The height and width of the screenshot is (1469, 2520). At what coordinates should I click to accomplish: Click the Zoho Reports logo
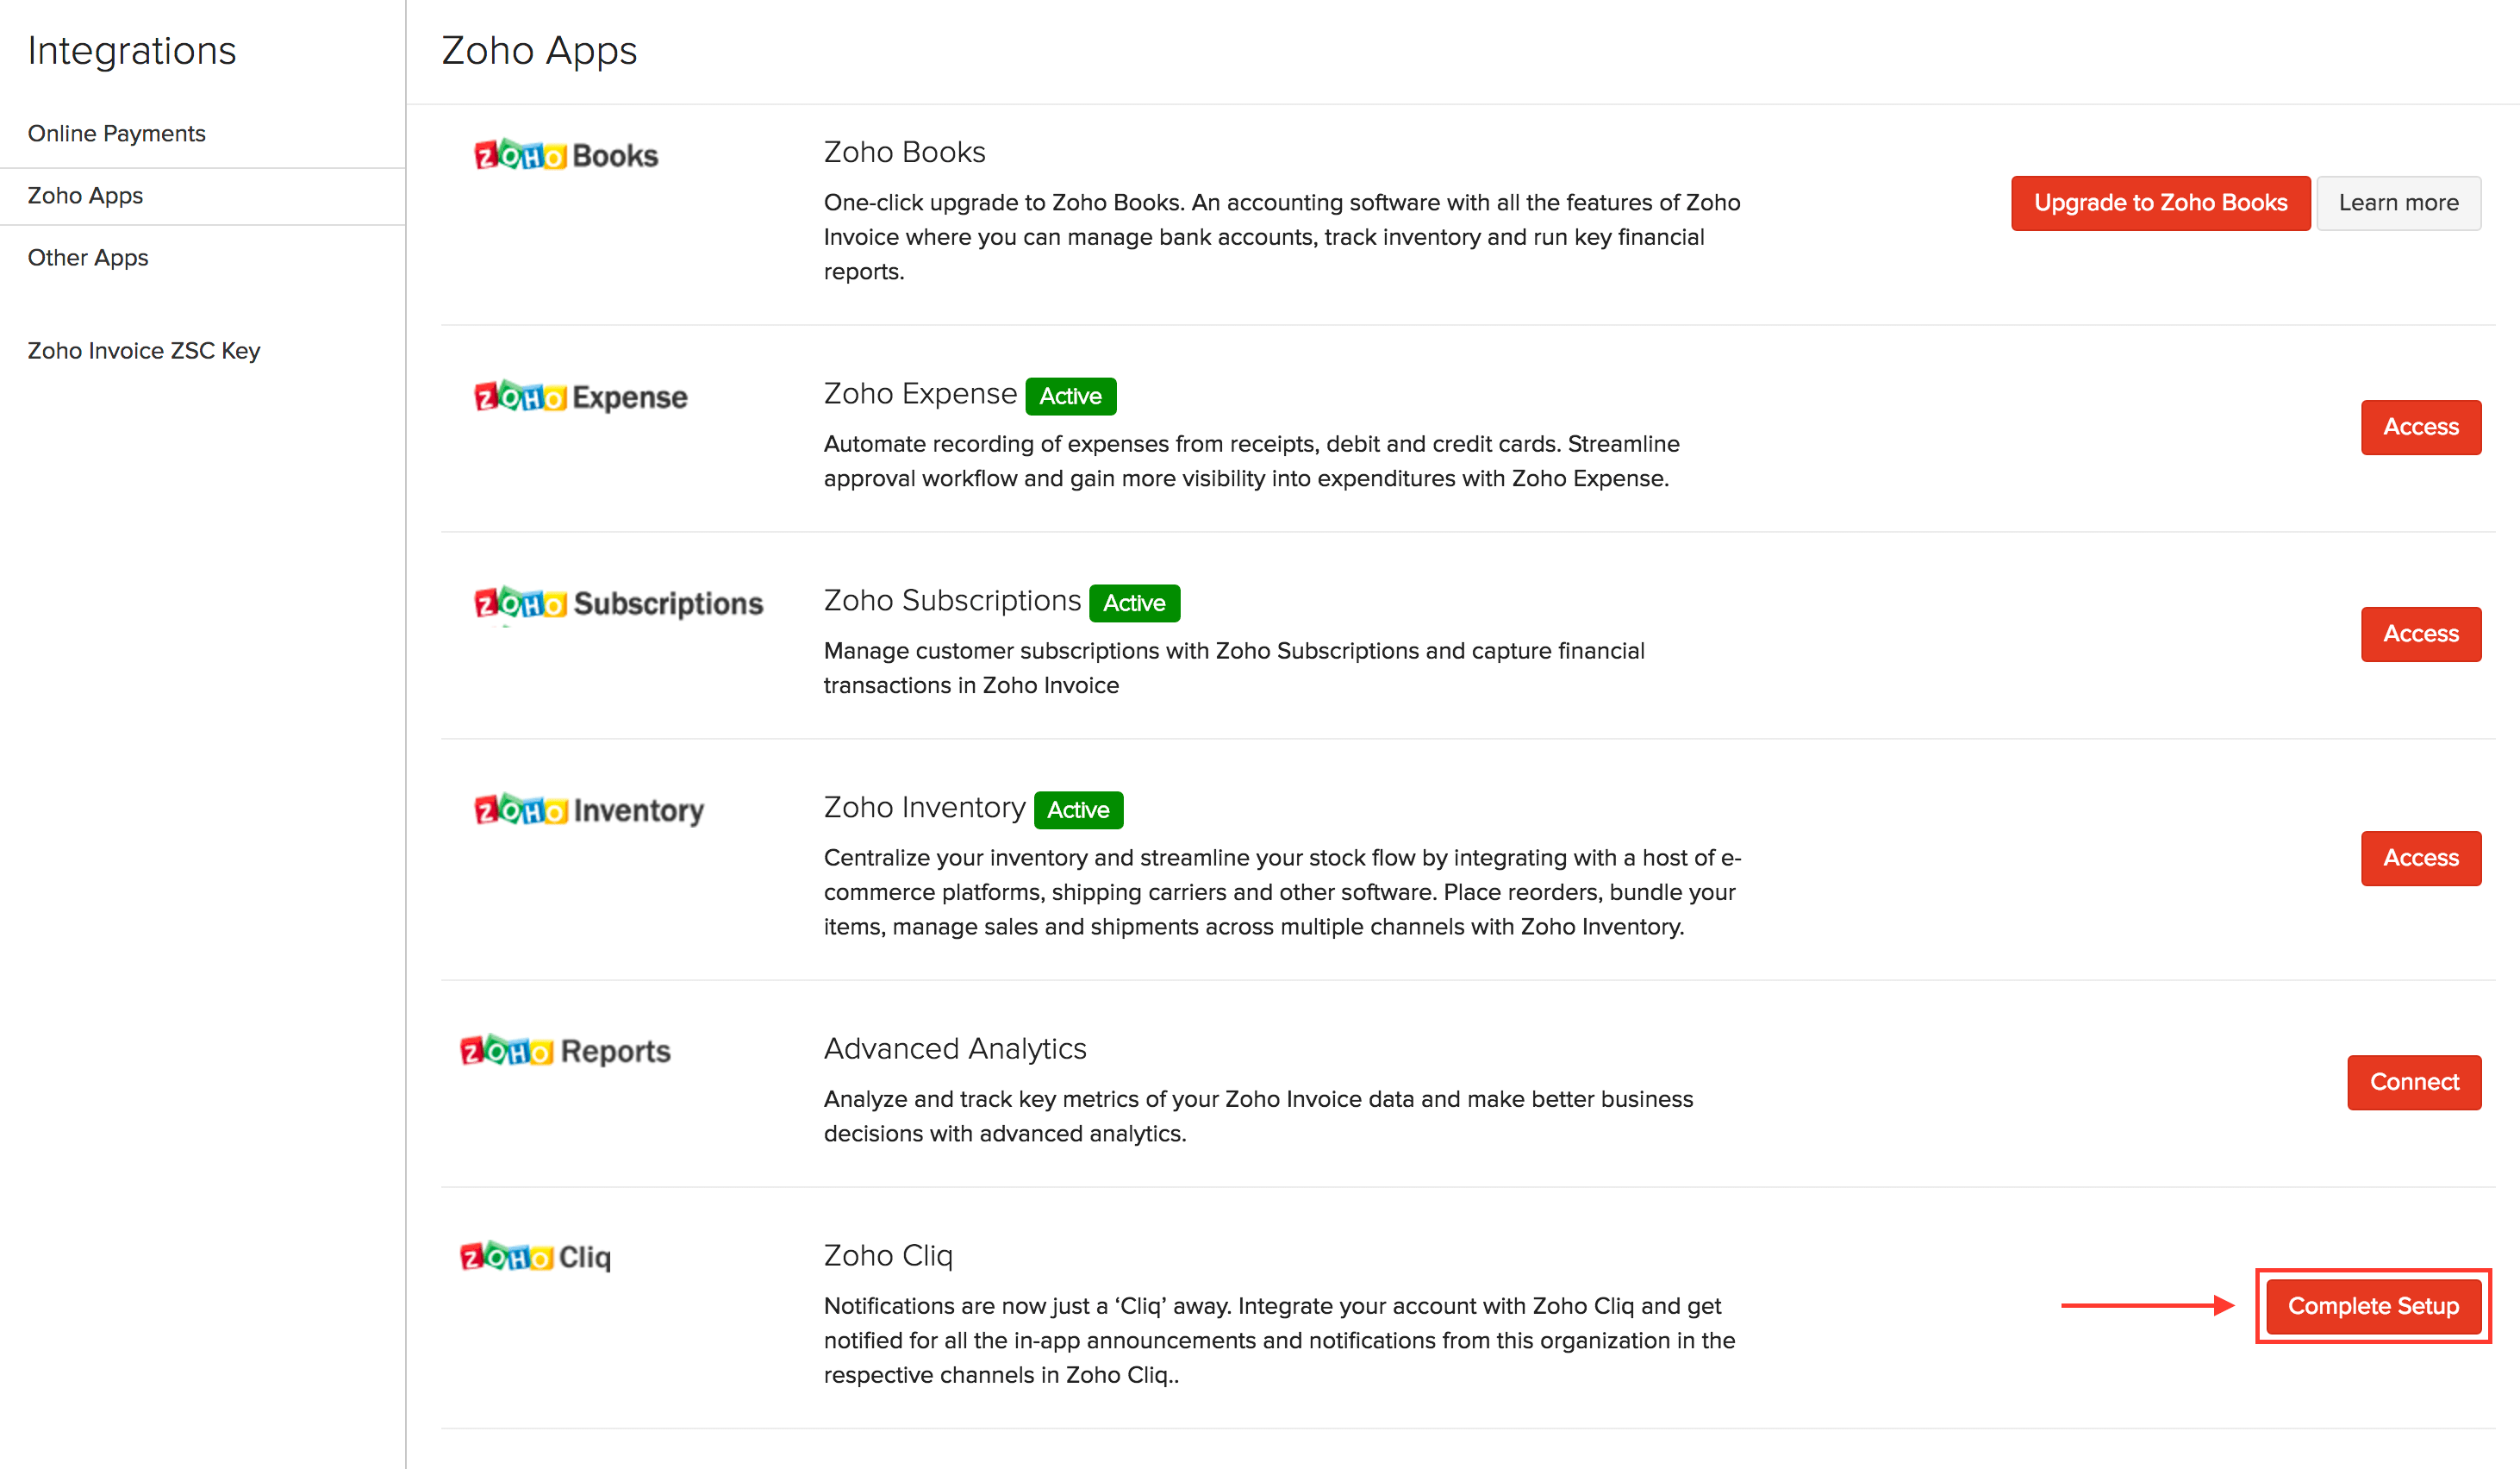(x=565, y=1051)
